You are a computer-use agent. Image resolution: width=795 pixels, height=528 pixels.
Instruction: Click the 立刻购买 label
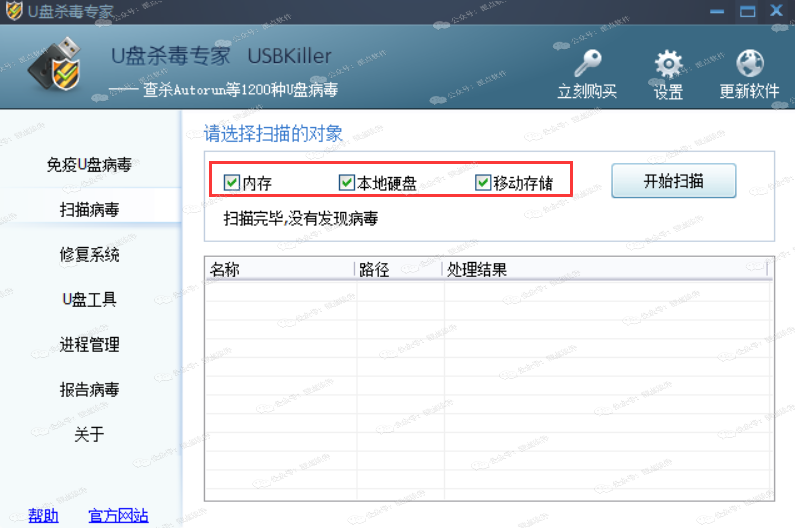point(587,91)
